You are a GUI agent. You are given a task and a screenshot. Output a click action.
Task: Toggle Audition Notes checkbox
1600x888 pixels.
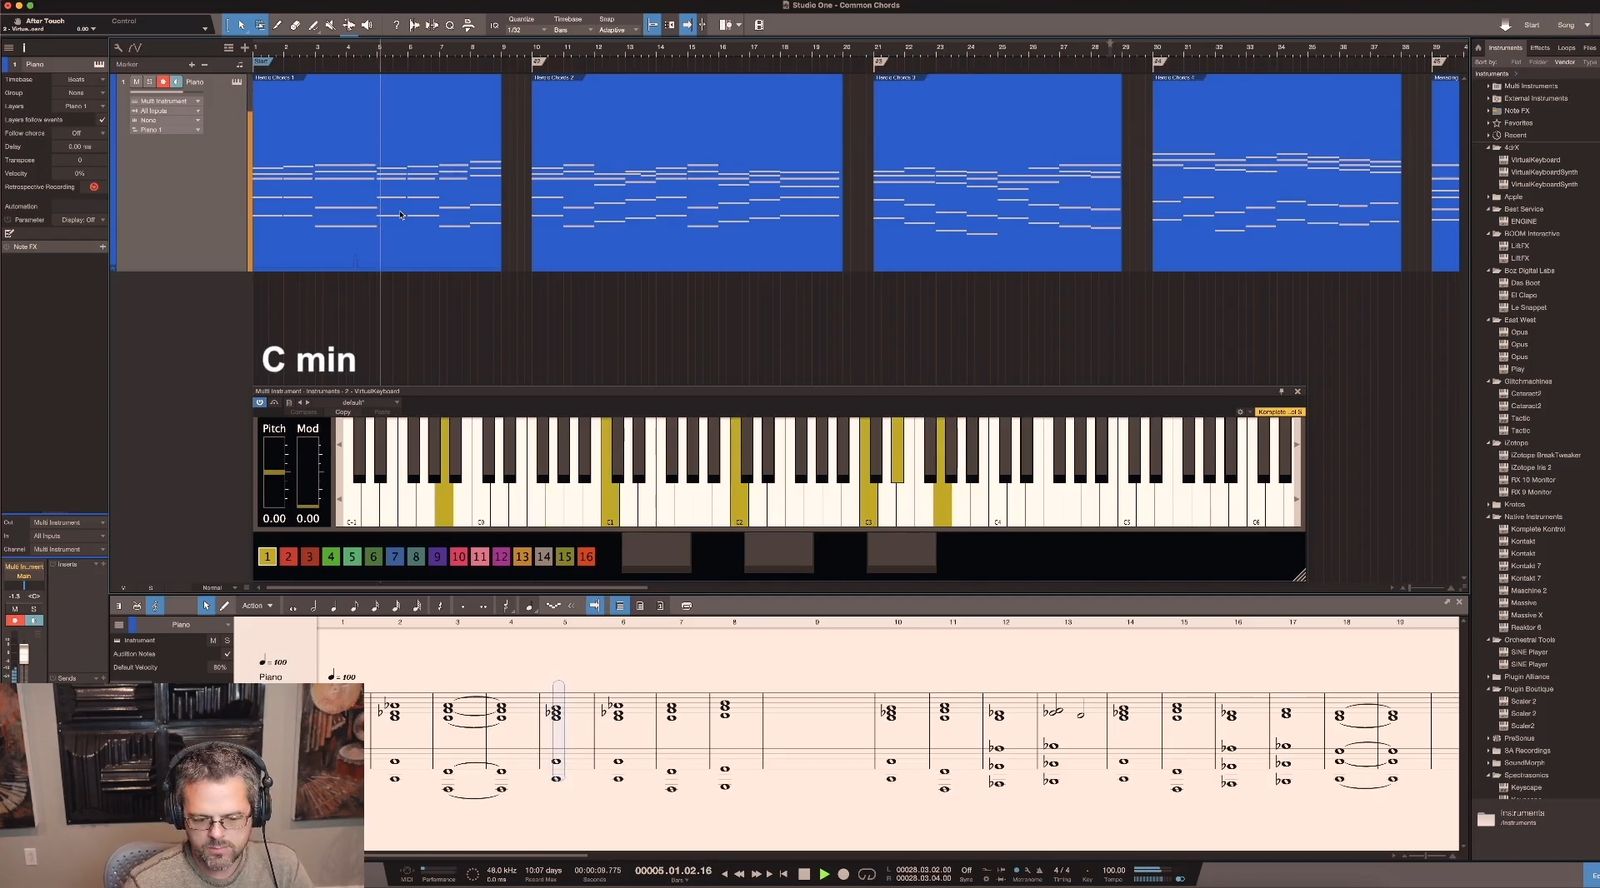(x=227, y=654)
